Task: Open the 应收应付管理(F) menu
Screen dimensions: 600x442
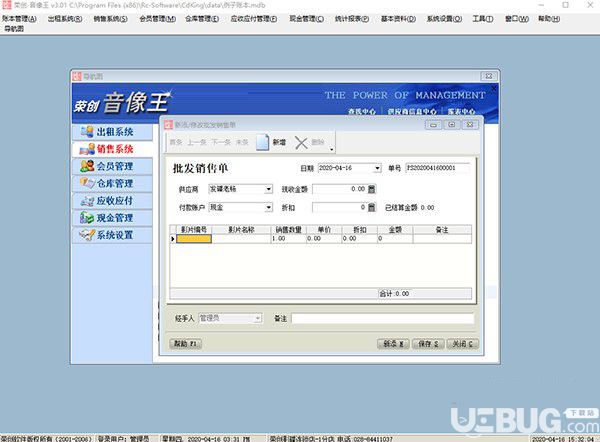Action: 254,18
